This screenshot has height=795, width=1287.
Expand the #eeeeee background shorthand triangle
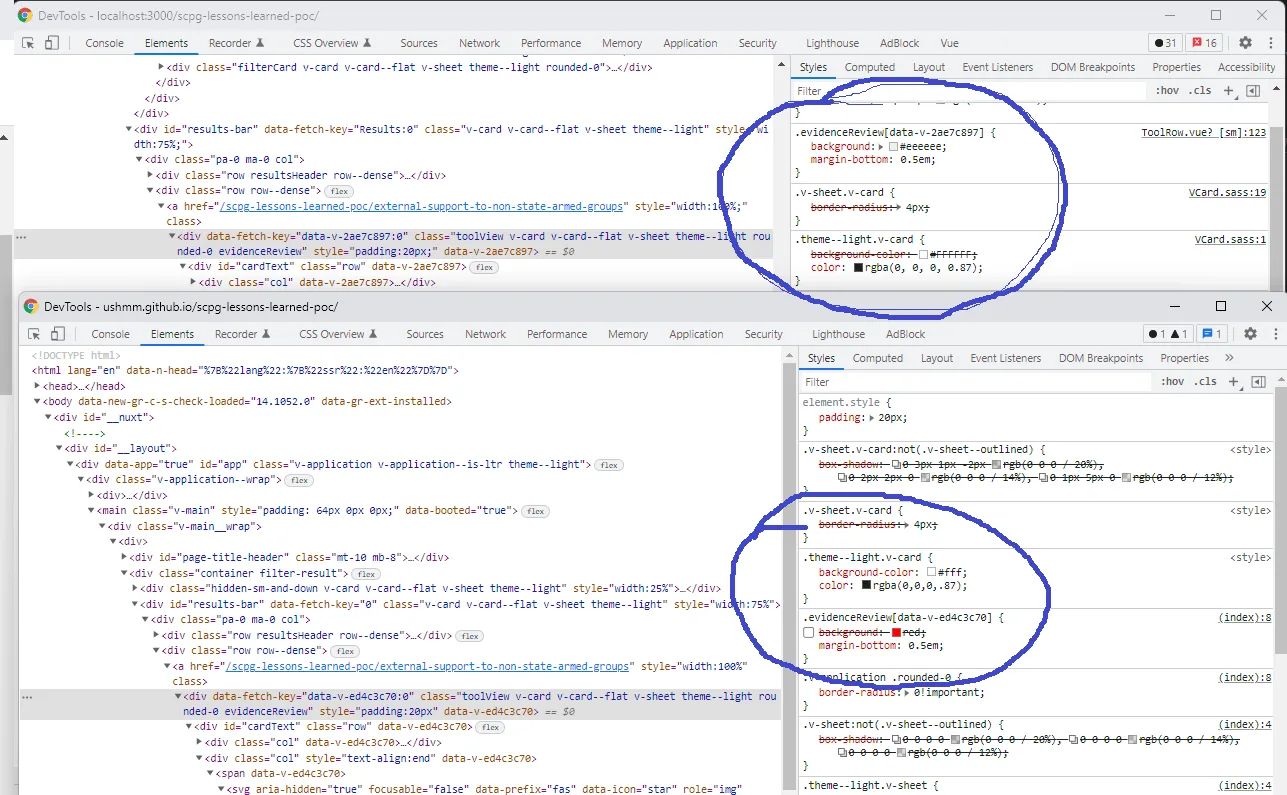coord(881,146)
